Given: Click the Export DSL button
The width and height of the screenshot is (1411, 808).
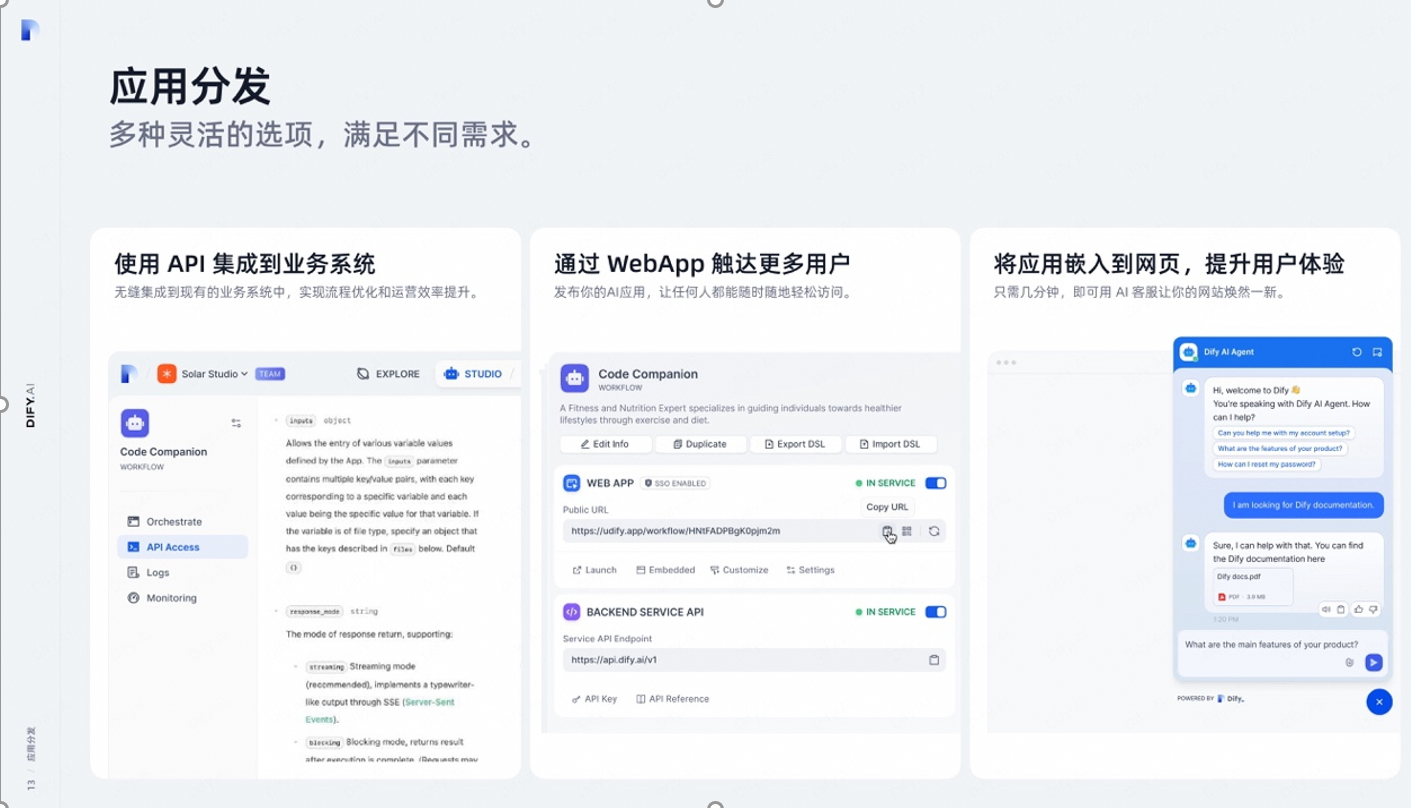Looking at the screenshot, I should click(x=795, y=444).
